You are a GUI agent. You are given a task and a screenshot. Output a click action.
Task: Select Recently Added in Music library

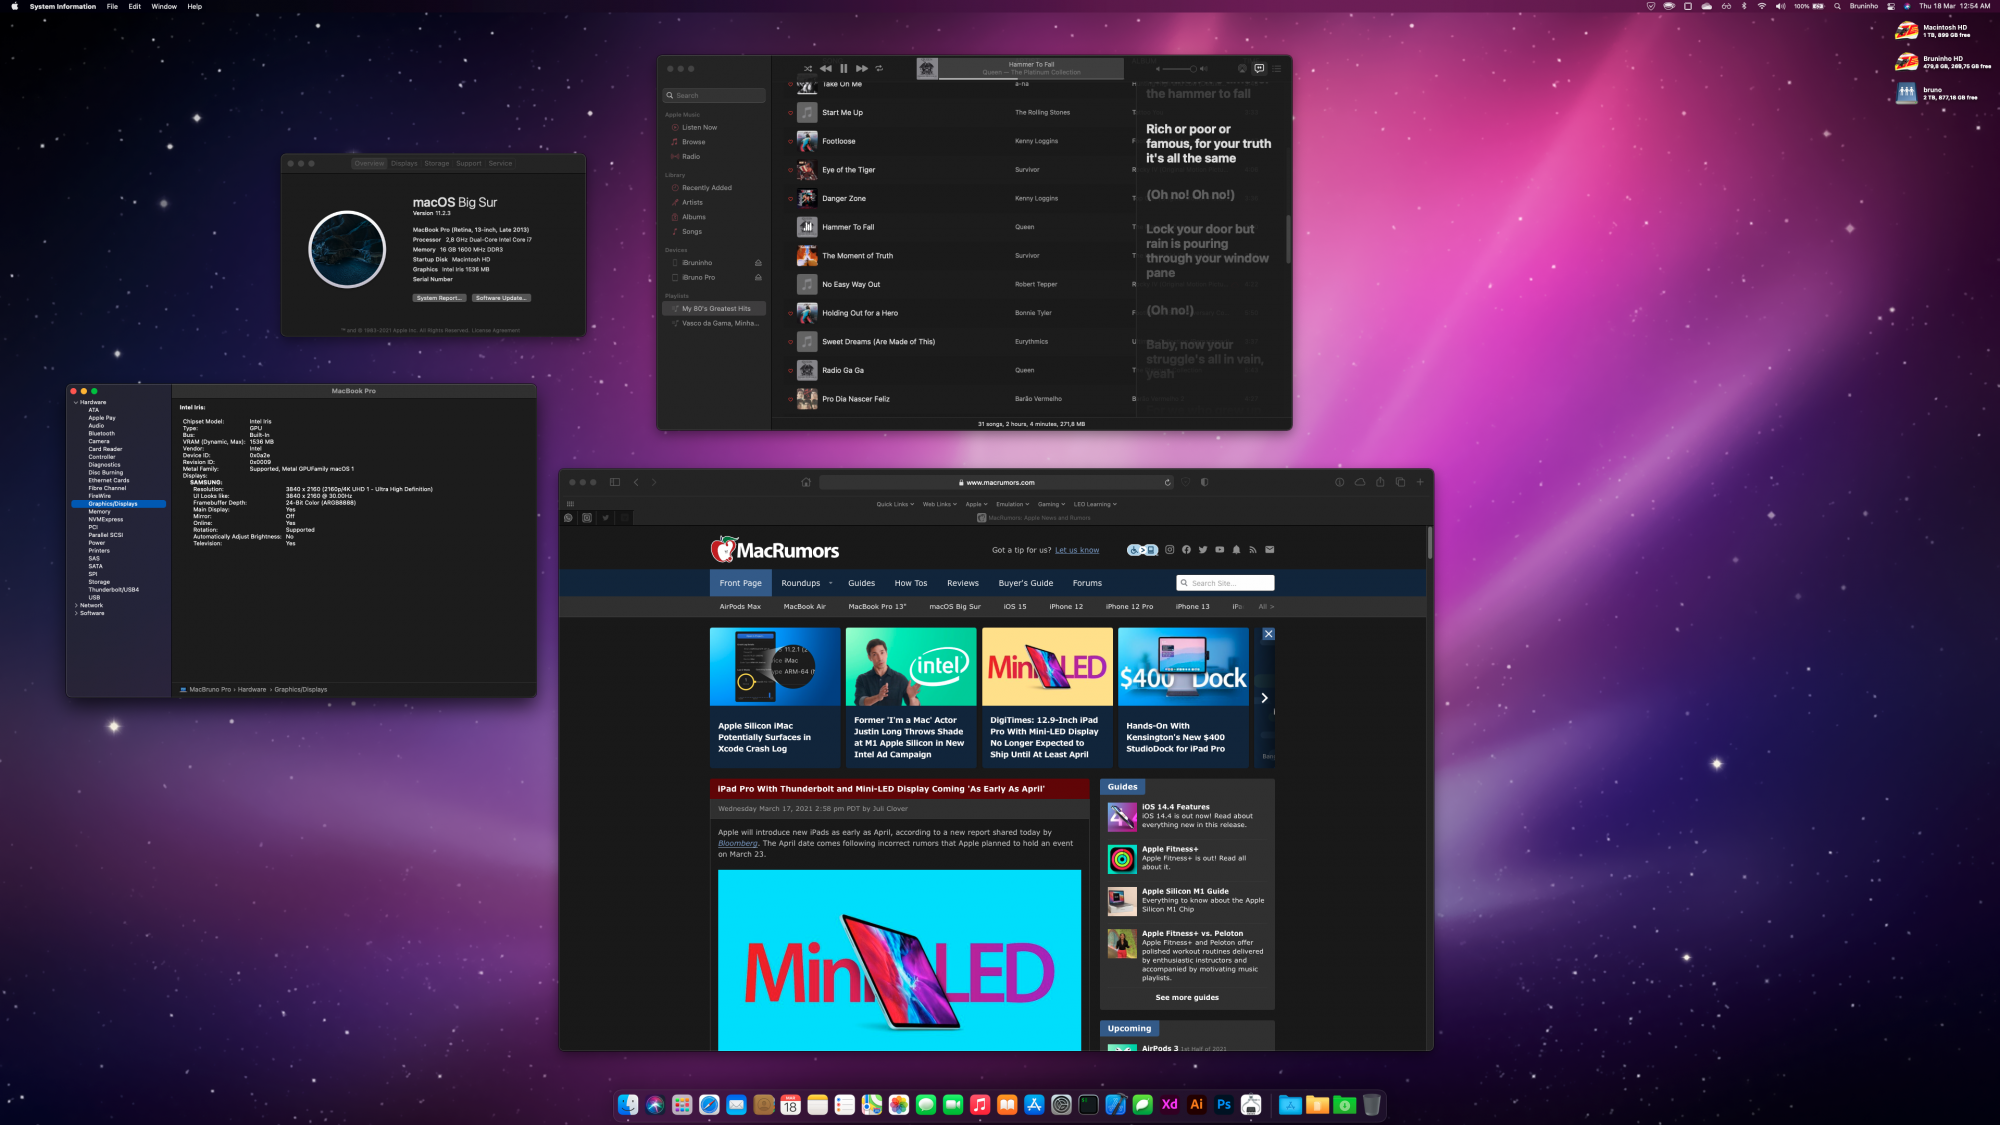[x=706, y=188]
